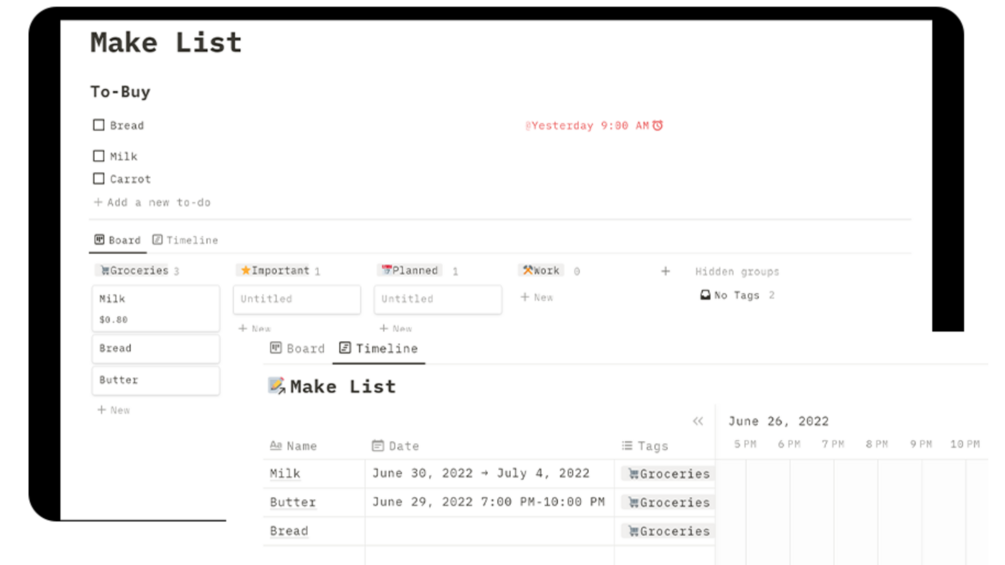The image size is (1005, 565).
Task: Click the To-Buy heading
Action: [x=120, y=92]
